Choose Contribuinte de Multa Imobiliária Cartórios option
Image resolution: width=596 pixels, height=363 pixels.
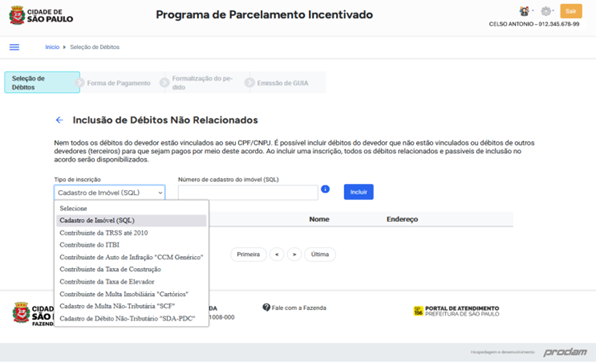pyautogui.click(x=131, y=294)
